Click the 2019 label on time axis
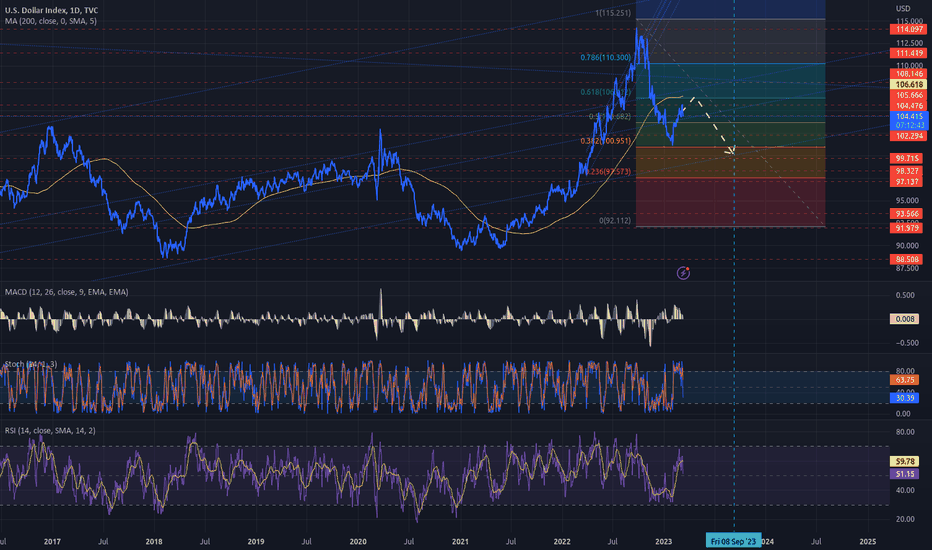This screenshot has height=550, width=932. click(256, 542)
